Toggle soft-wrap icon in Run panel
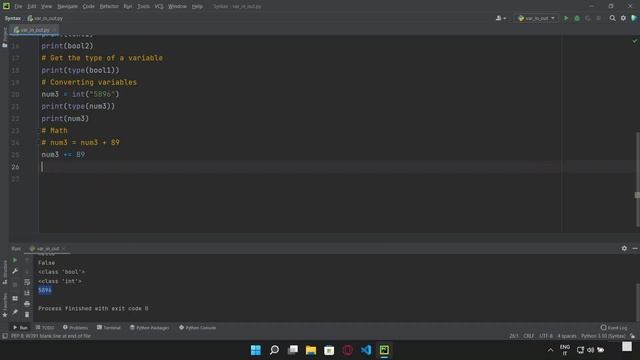640x360 pixels. click(x=27, y=282)
